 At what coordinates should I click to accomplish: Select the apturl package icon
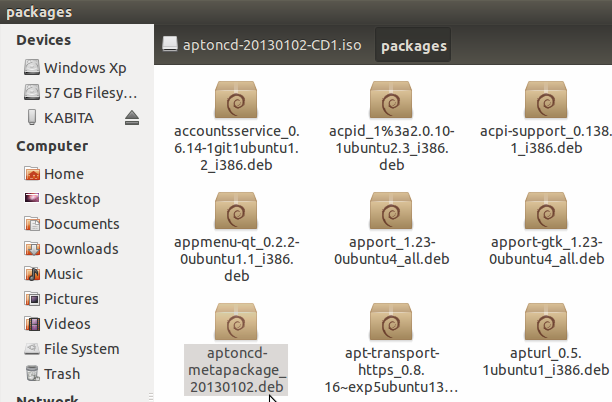click(x=546, y=322)
